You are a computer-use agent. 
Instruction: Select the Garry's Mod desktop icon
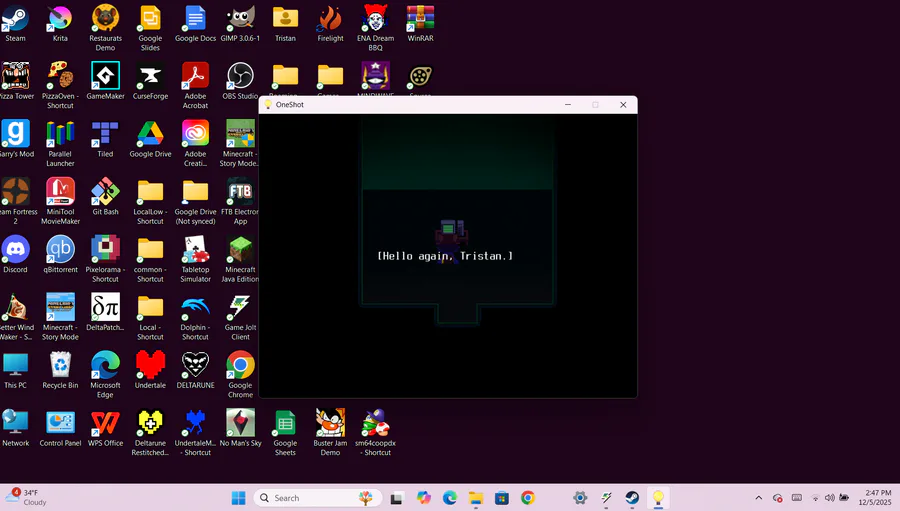(16, 139)
